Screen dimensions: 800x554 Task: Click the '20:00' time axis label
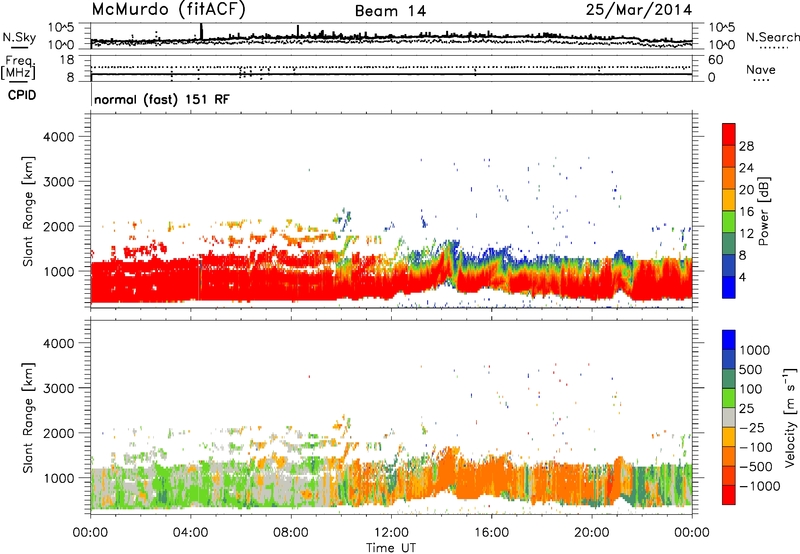click(x=592, y=533)
